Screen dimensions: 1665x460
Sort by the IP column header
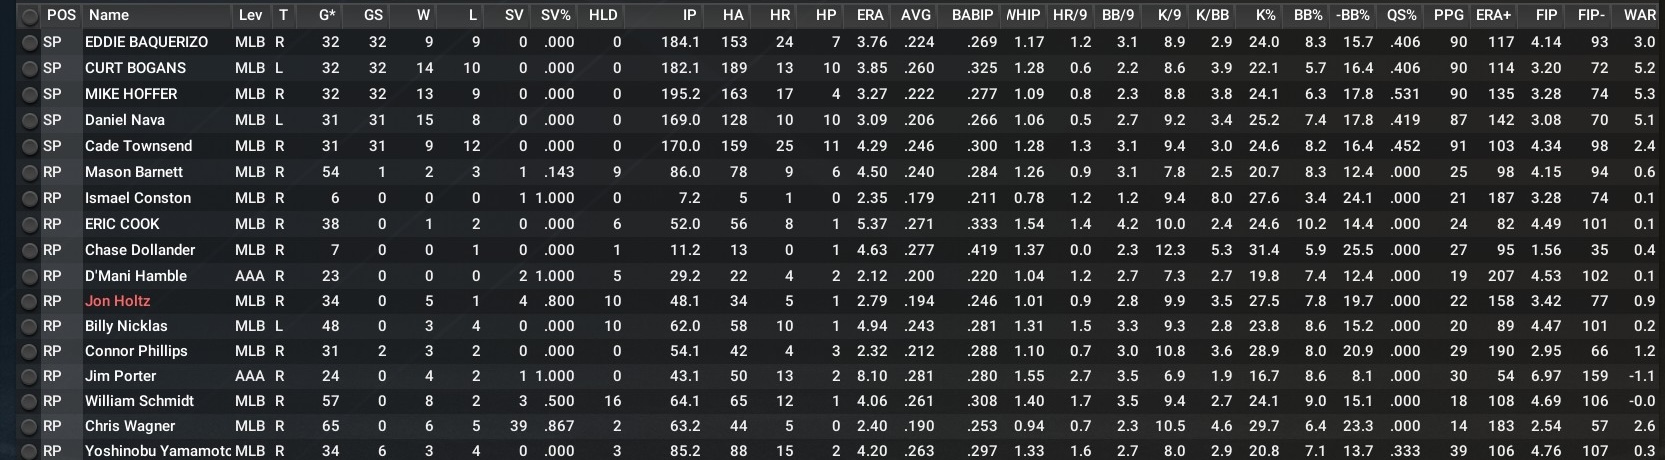[x=689, y=15]
